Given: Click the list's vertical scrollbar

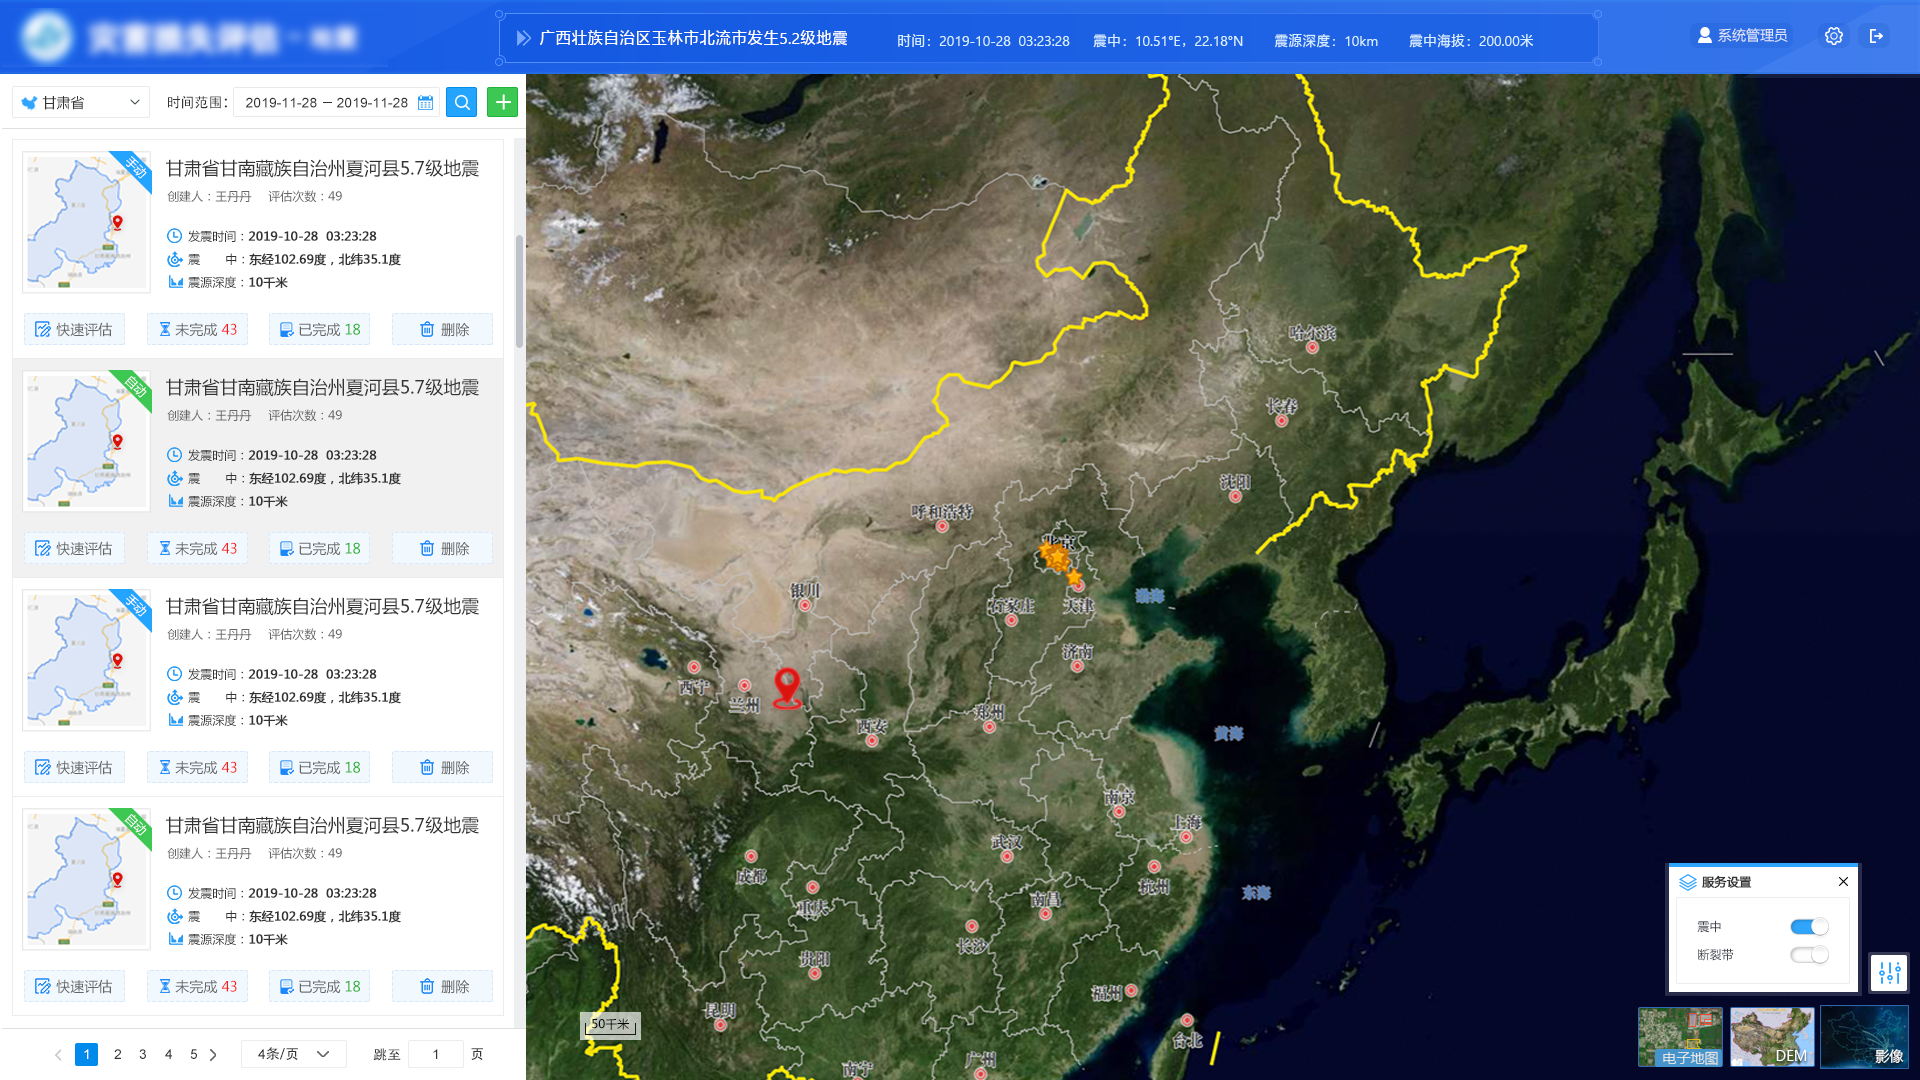Looking at the screenshot, I should click(519, 291).
